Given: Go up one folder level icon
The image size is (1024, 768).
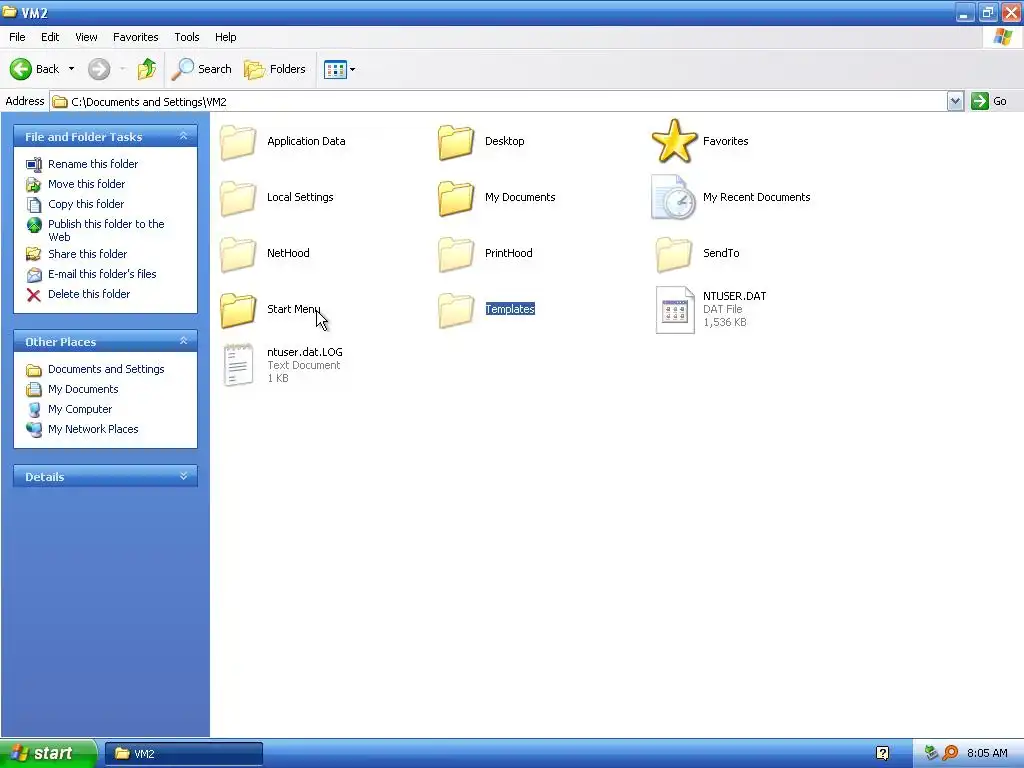Looking at the screenshot, I should pos(146,69).
